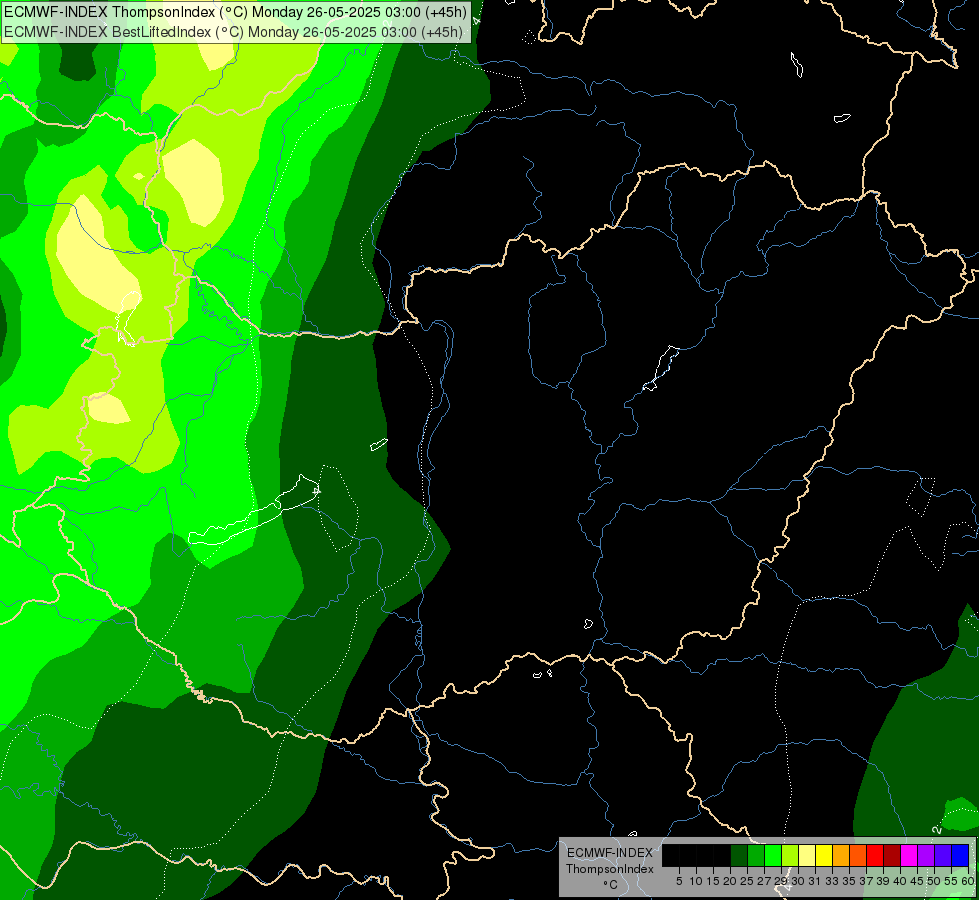Click the '55' tick label on legend

click(x=951, y=881)
